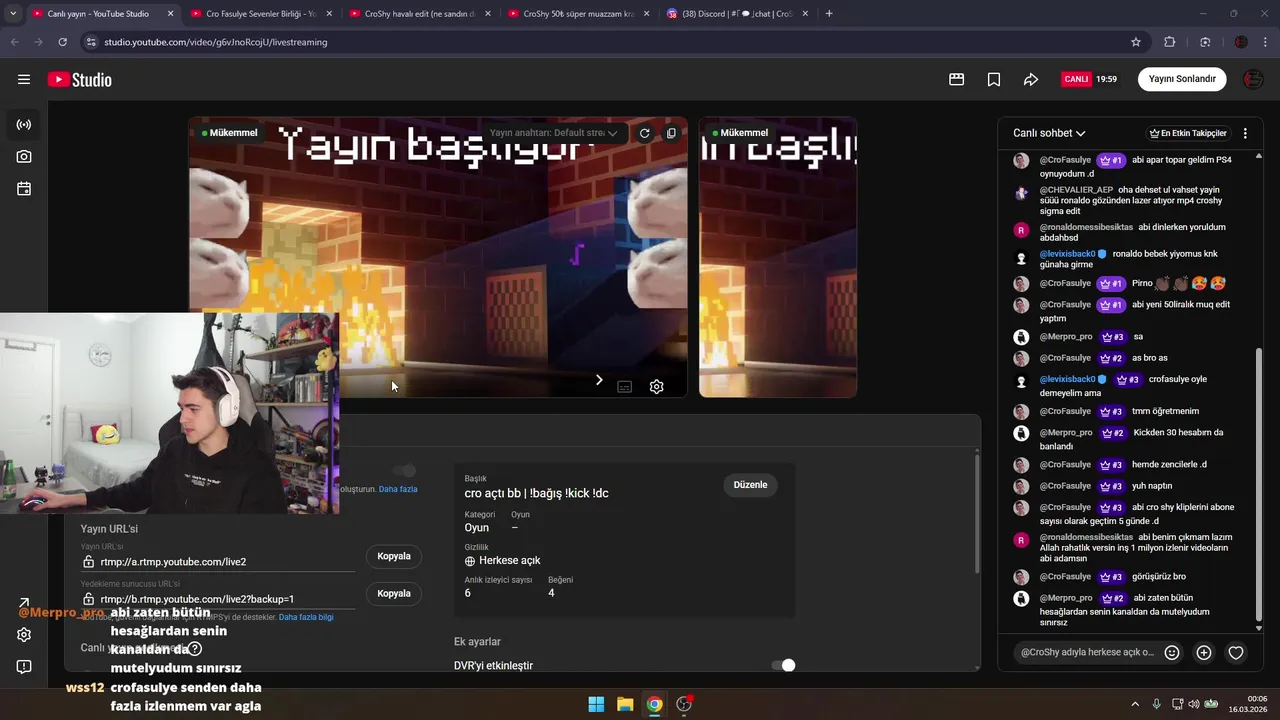The width and height of the screenshot is (1280, 720).
Task: Send a heart reaction in chat
Action: [x=1236, y=652]
